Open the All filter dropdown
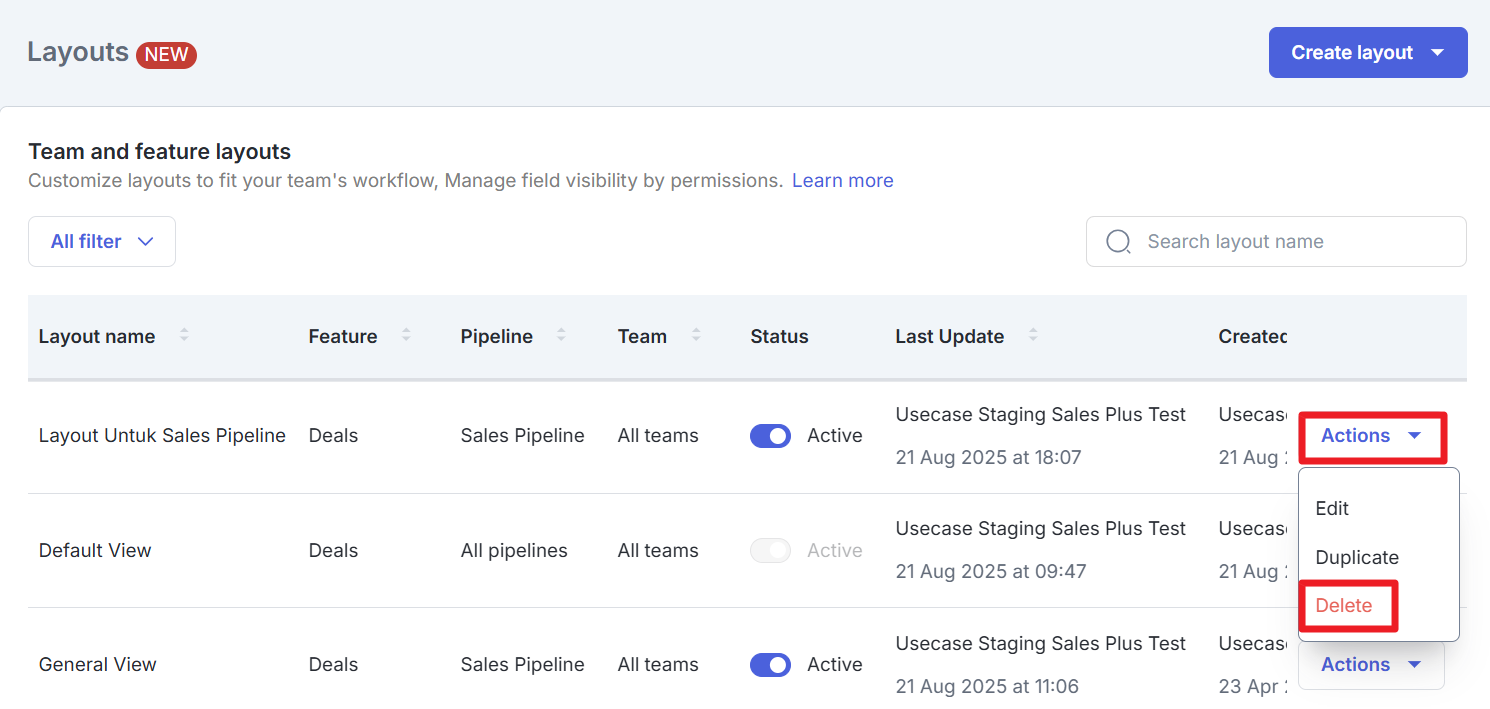Viewport: 1490px width, 709px height. 102,242
